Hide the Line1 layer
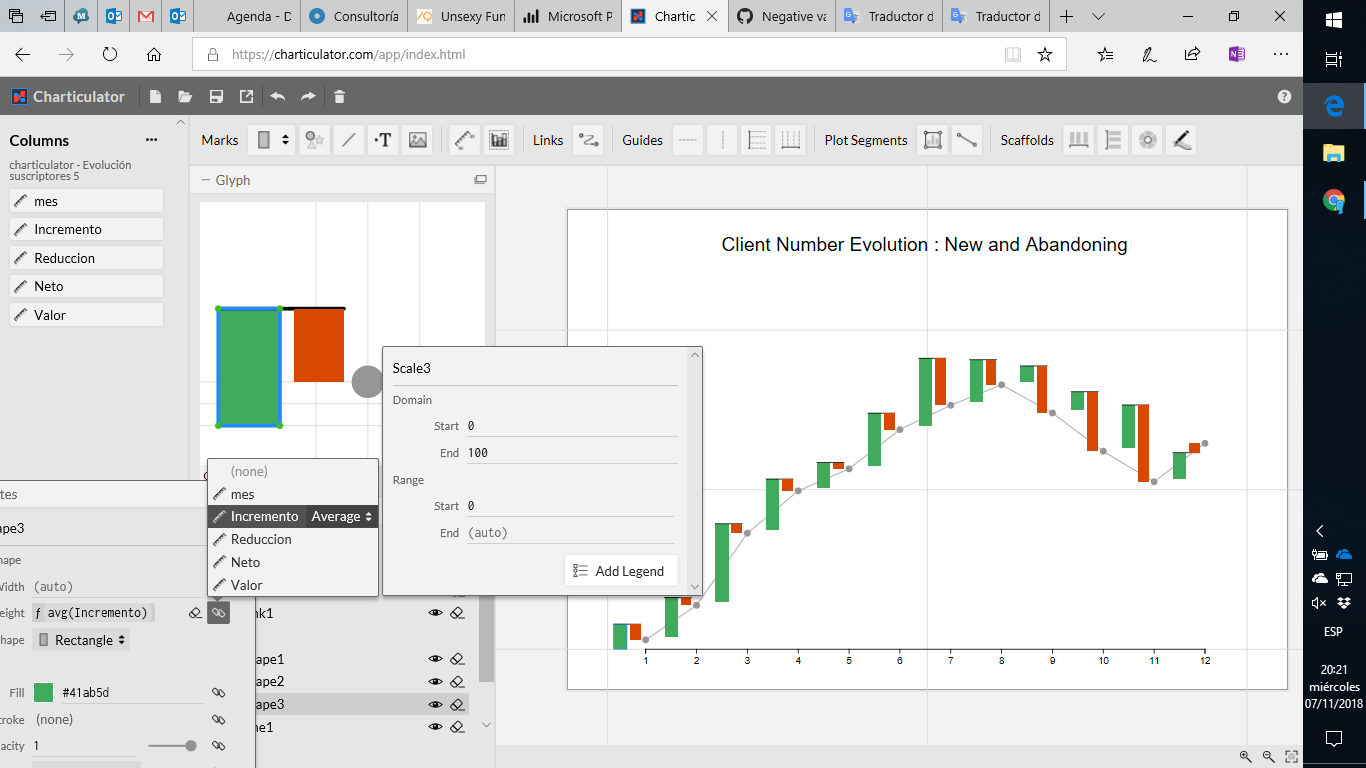Screen dimensions: 1366x768 coord(434,727)
